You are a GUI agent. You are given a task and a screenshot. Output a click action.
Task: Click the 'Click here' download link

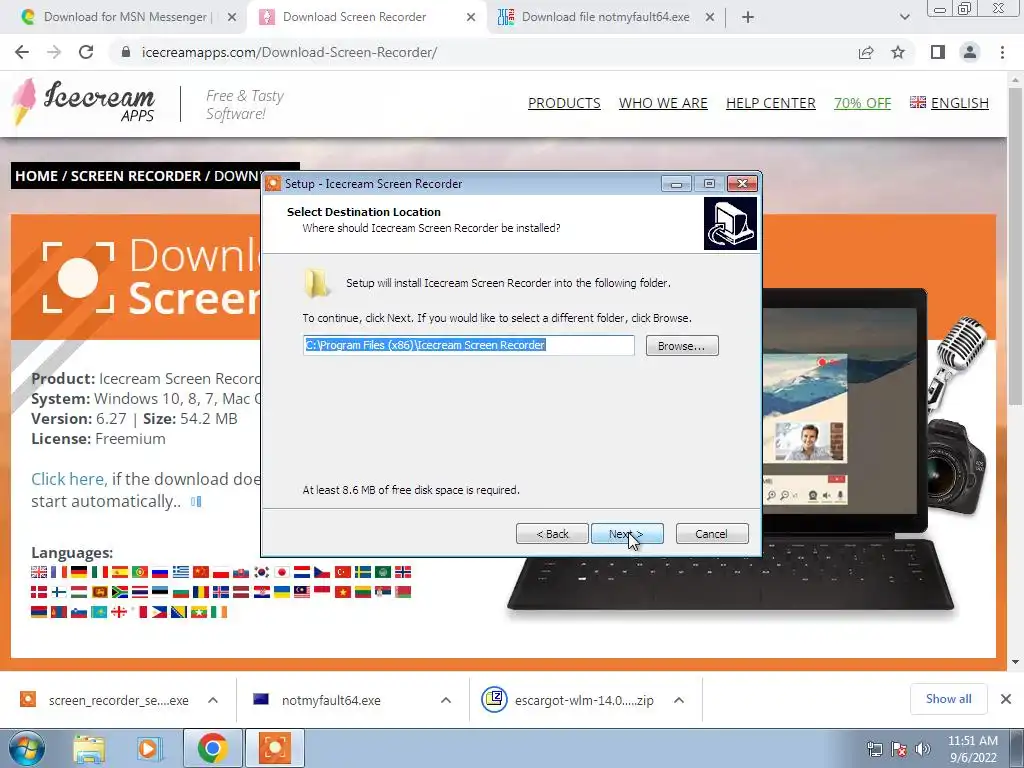tap(69, 479)
